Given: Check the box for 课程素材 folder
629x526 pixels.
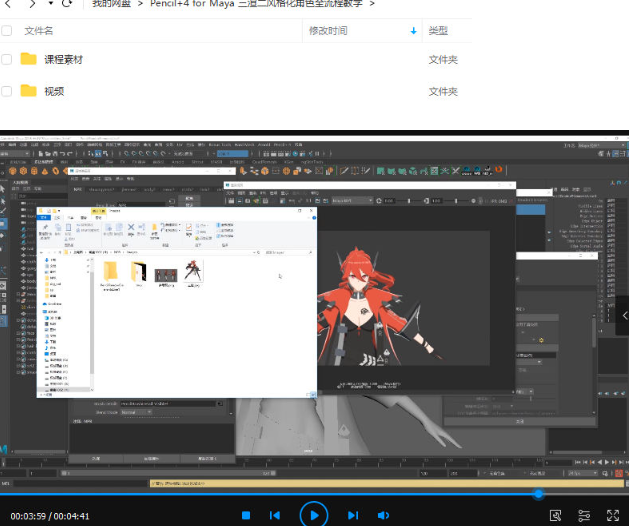Looking at the screenshot, I should click(6, 59).
